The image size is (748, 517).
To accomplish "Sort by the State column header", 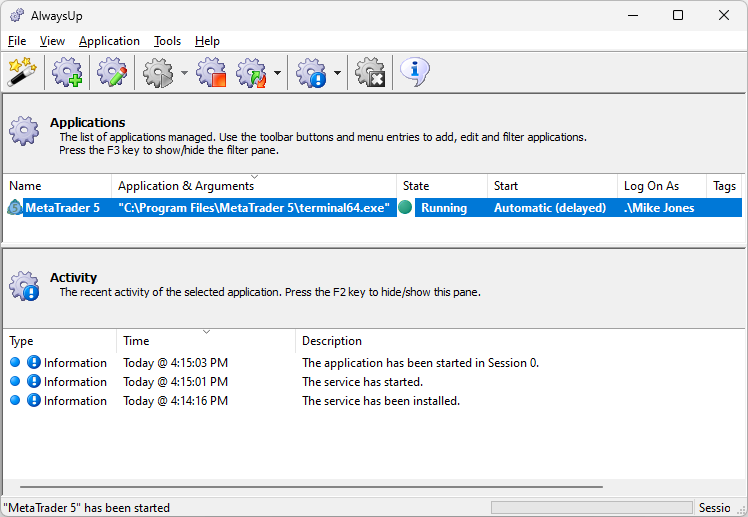I will (442, 186).
